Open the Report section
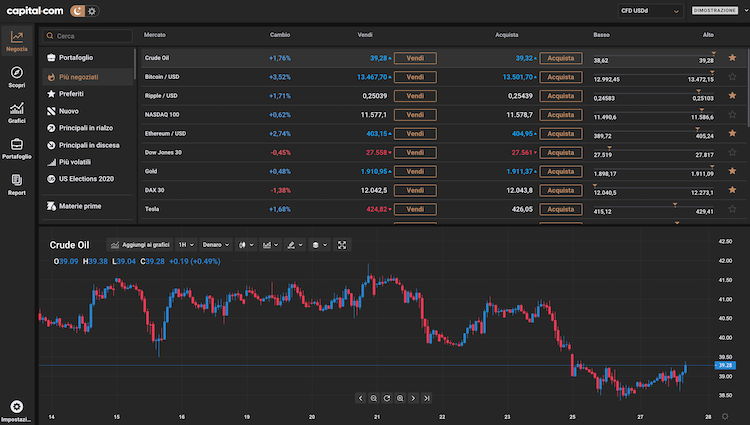The height and width of the screenshot is (425, 750). pos(17,185)
